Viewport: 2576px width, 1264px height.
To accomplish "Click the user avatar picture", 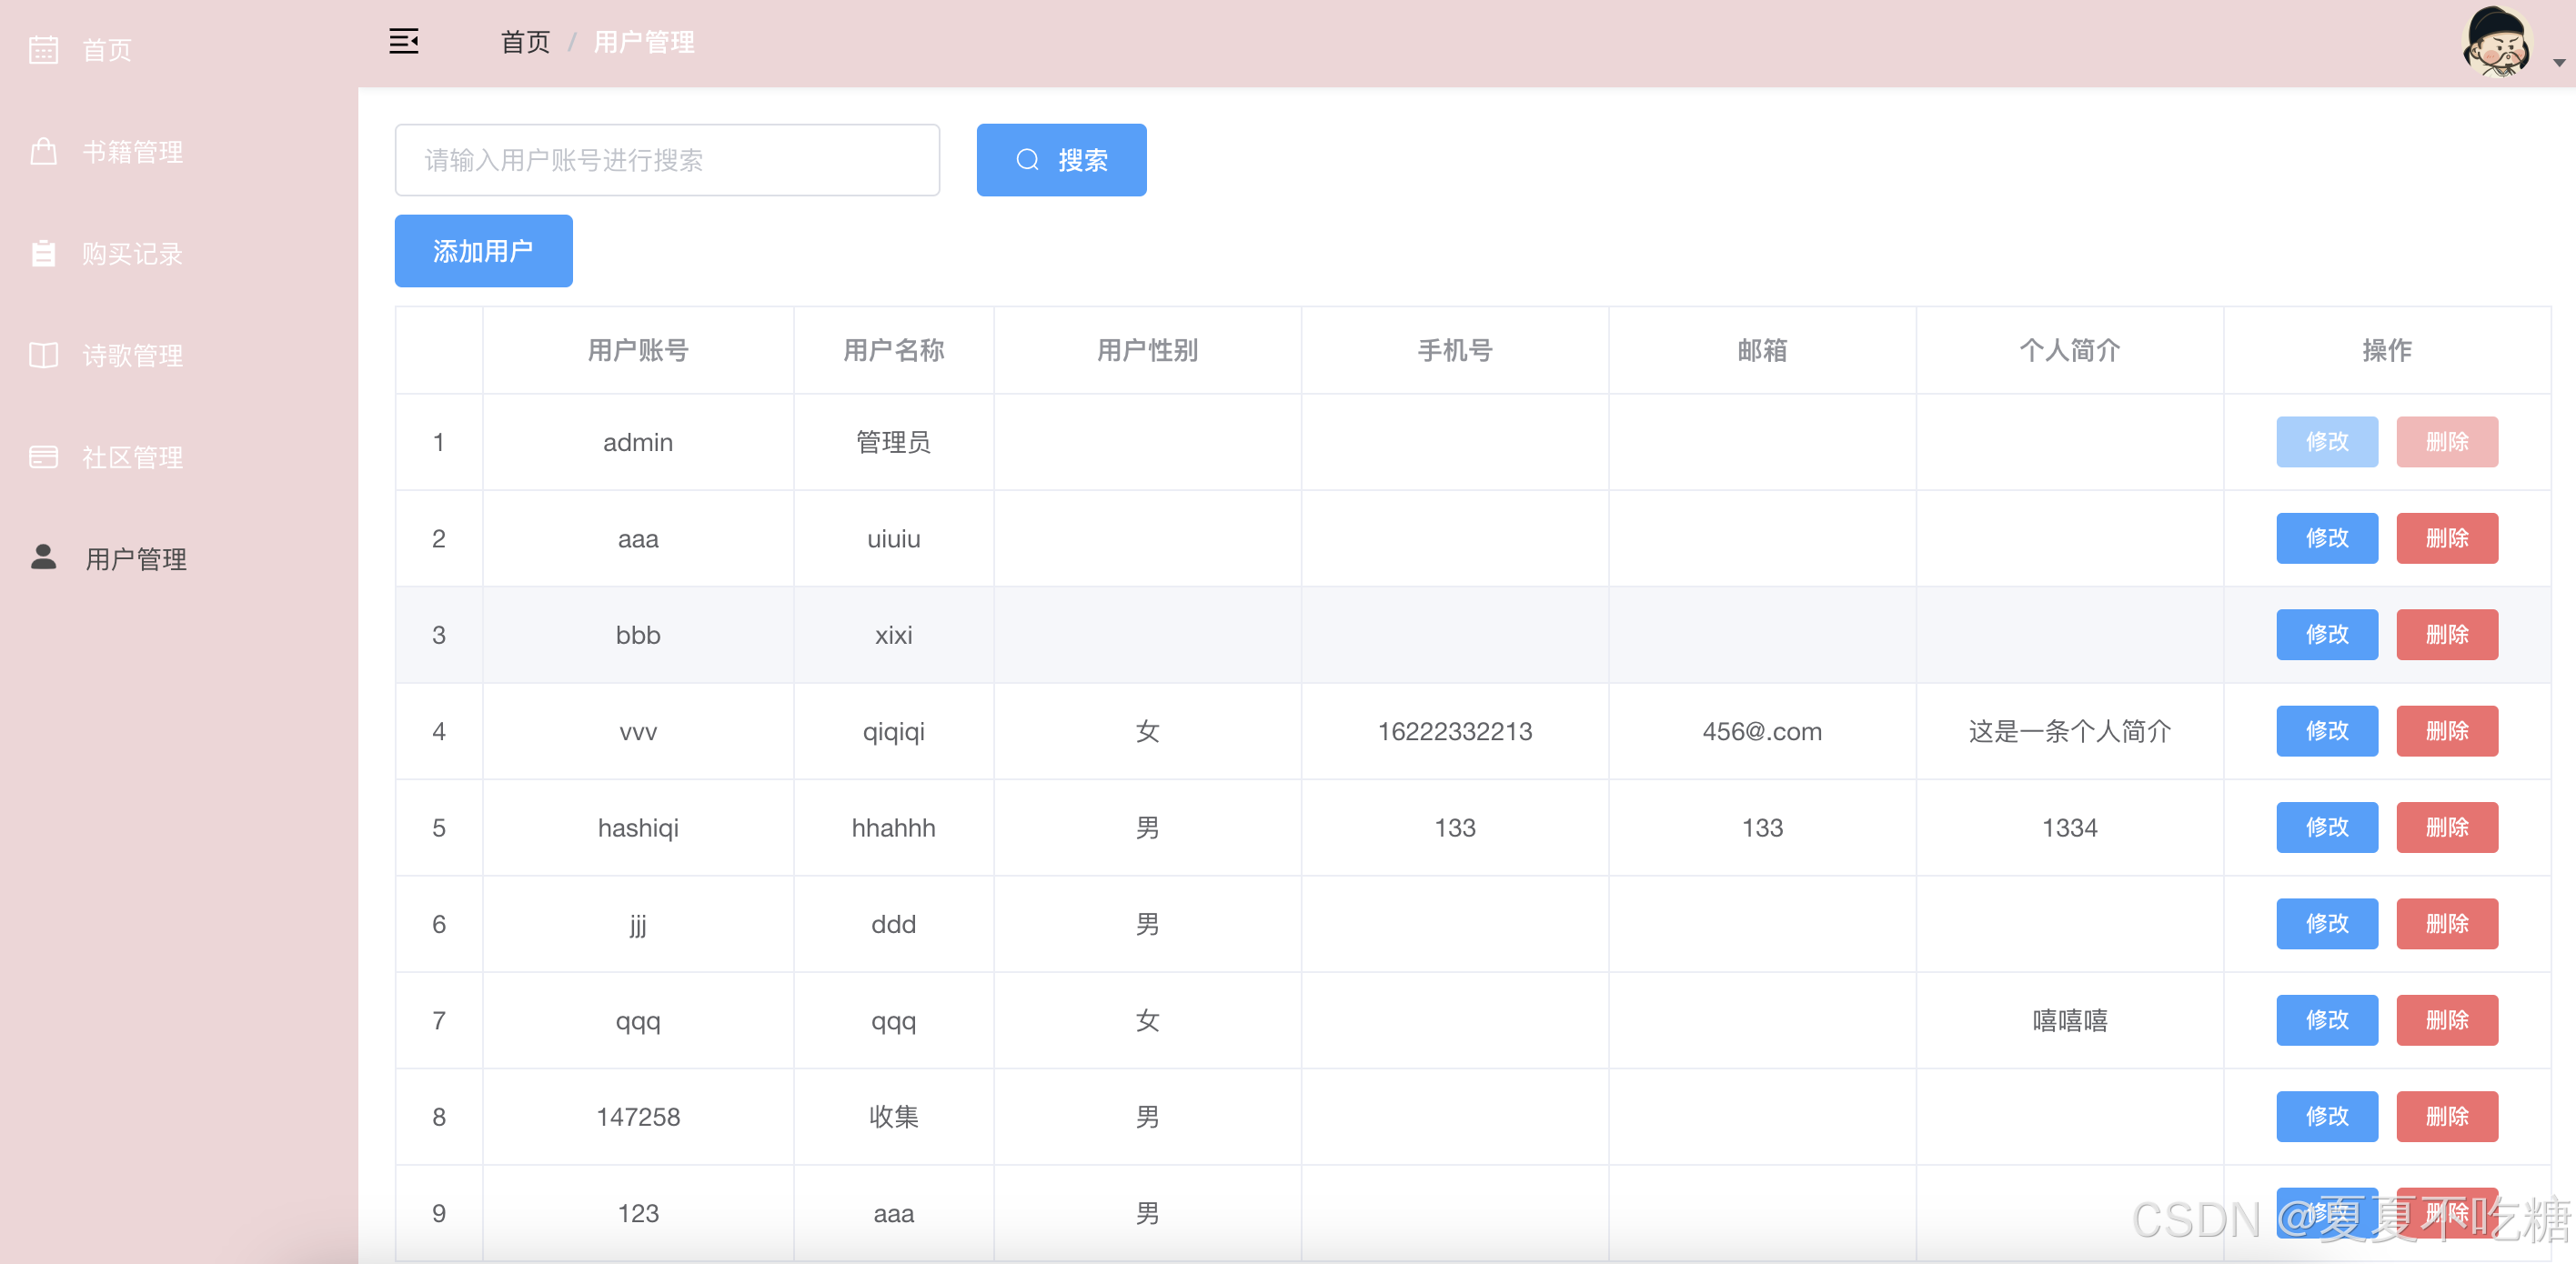I will click(2497, 42).
